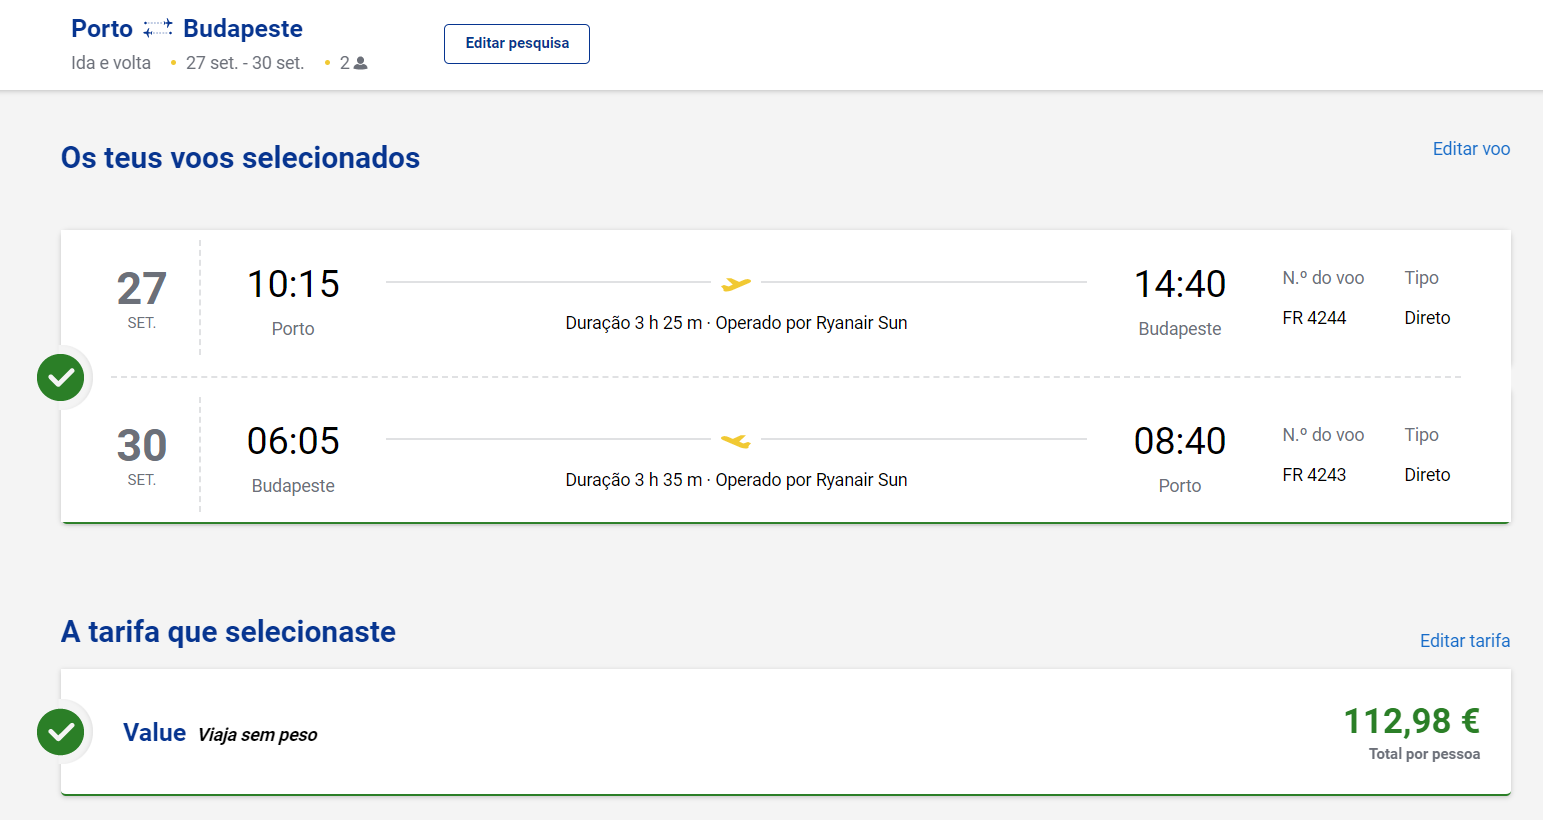Click the passenger icon next to 2
Screen dimensions: 1543x820
point(361,63)
